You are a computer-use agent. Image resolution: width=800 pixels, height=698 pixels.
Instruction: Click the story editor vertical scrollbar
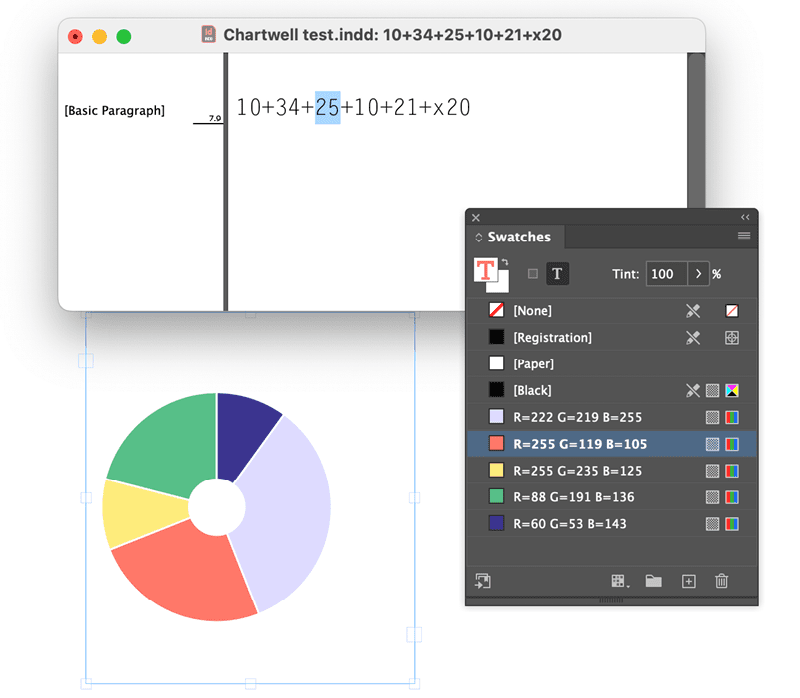(x=696, y=130)
